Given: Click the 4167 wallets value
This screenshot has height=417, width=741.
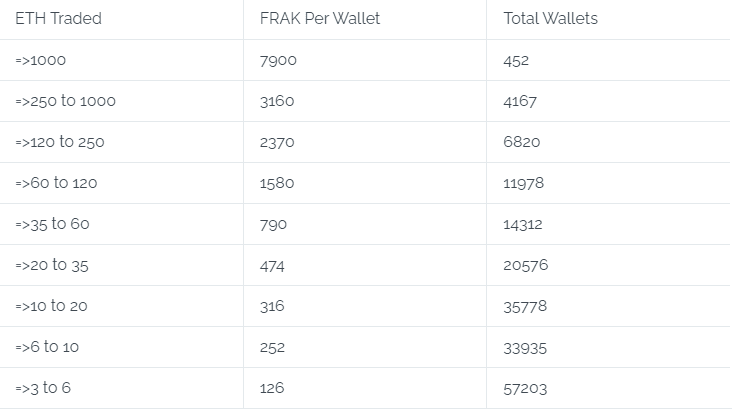Looking at the screenshot, I should tap(520, 101).
